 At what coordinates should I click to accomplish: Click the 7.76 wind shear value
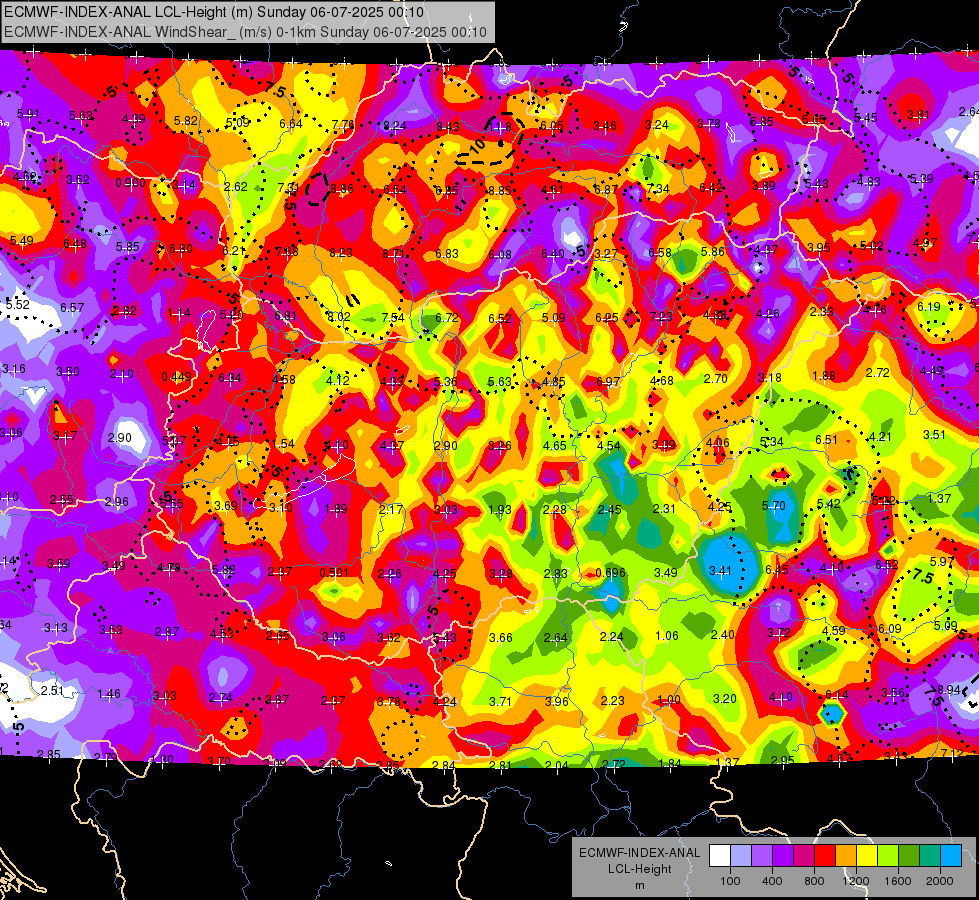click(343, 124)
